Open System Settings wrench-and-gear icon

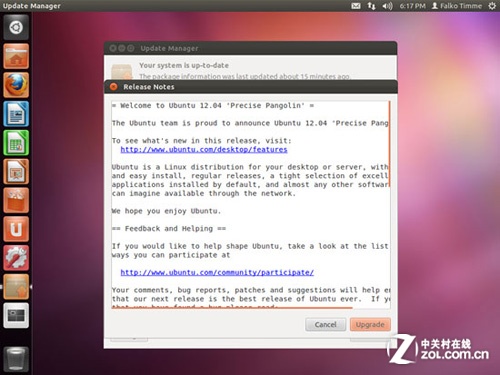coord(16,258)
